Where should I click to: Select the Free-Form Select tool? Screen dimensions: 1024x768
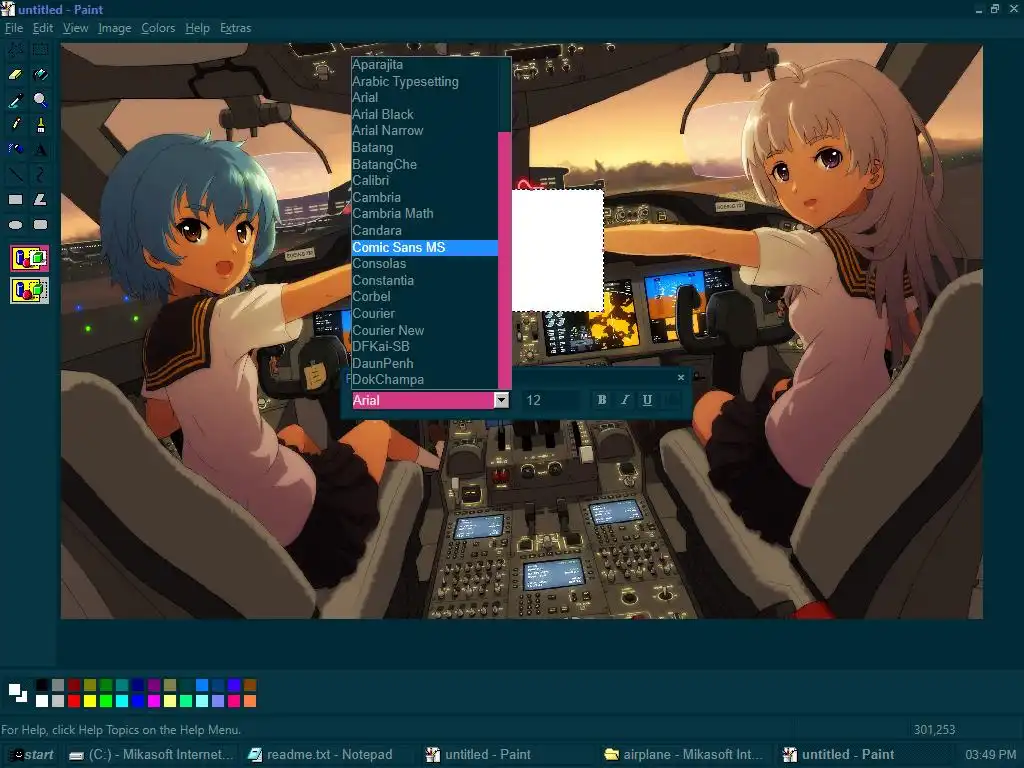coord(16,50)
